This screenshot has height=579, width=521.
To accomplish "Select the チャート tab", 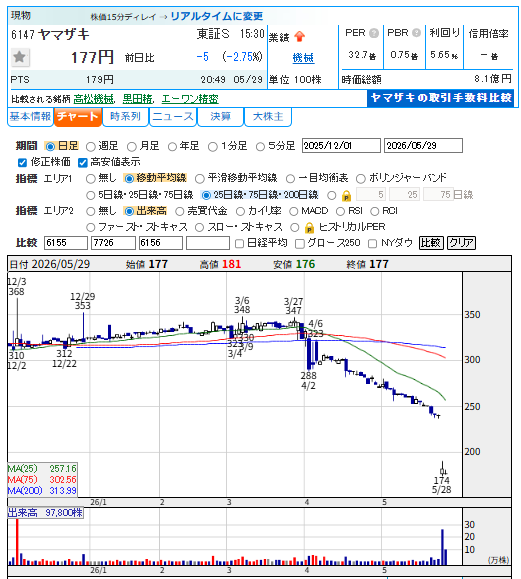I will (x=78, y=117).
